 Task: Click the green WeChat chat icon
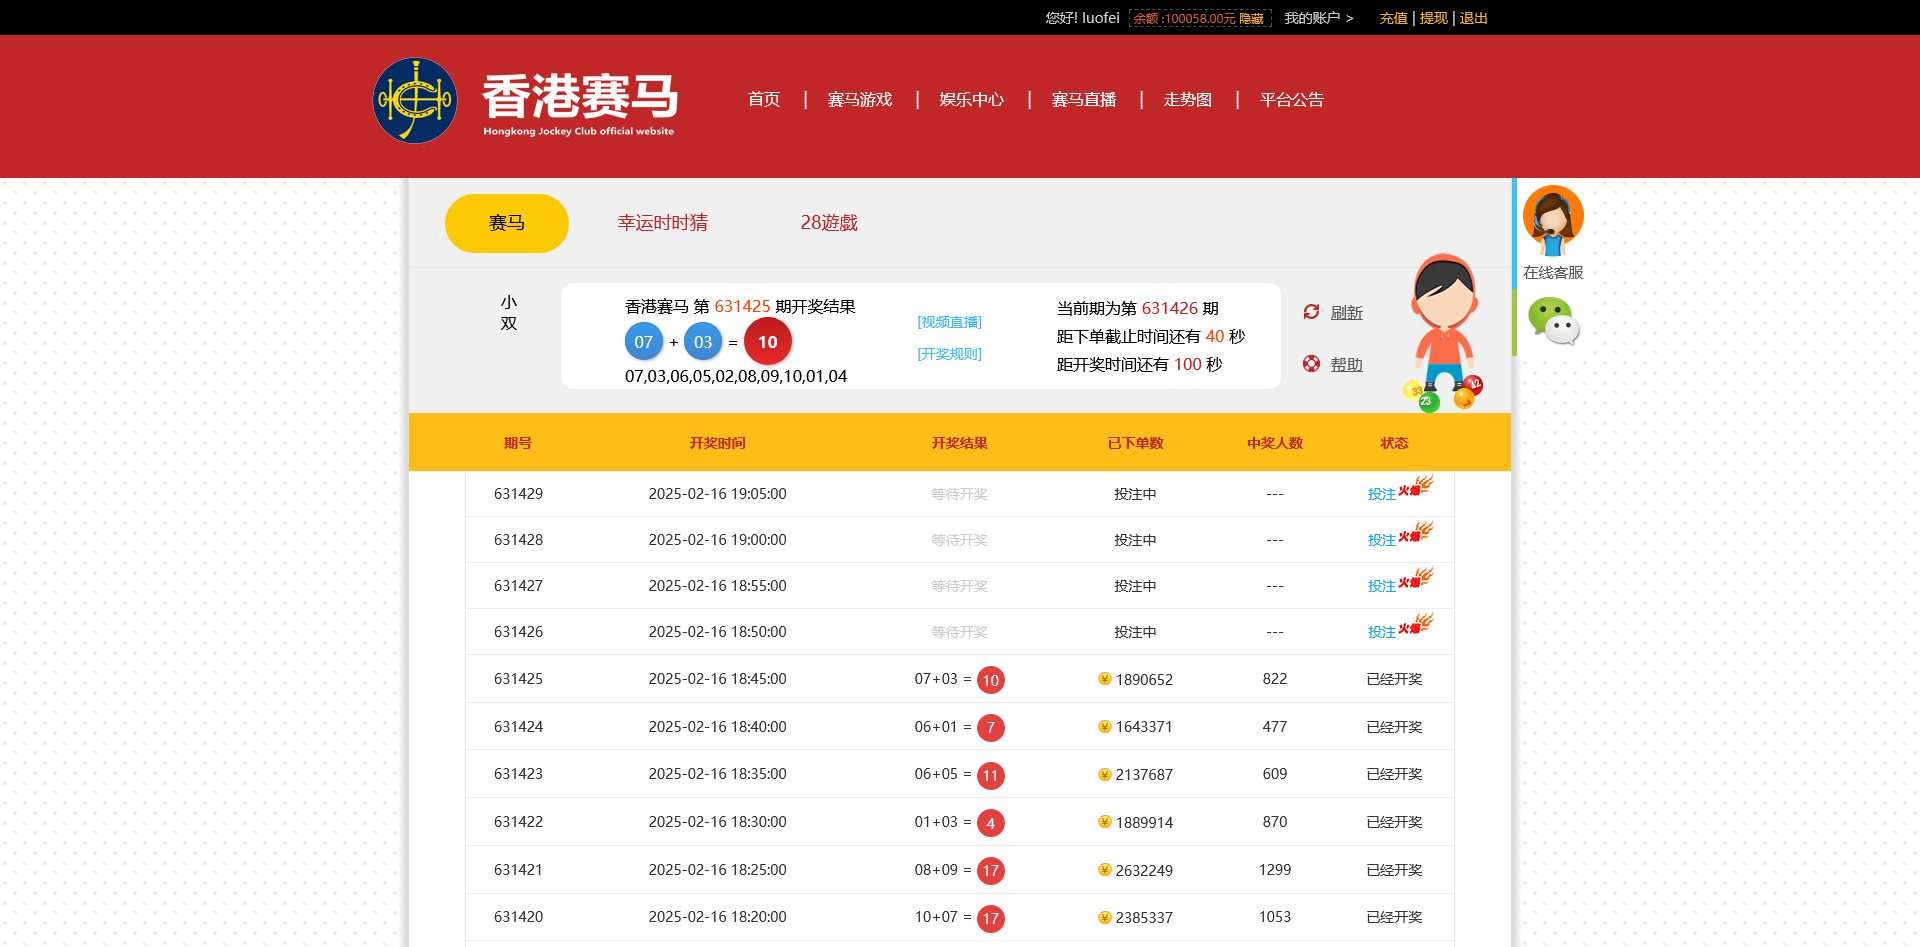[1552, 322]
